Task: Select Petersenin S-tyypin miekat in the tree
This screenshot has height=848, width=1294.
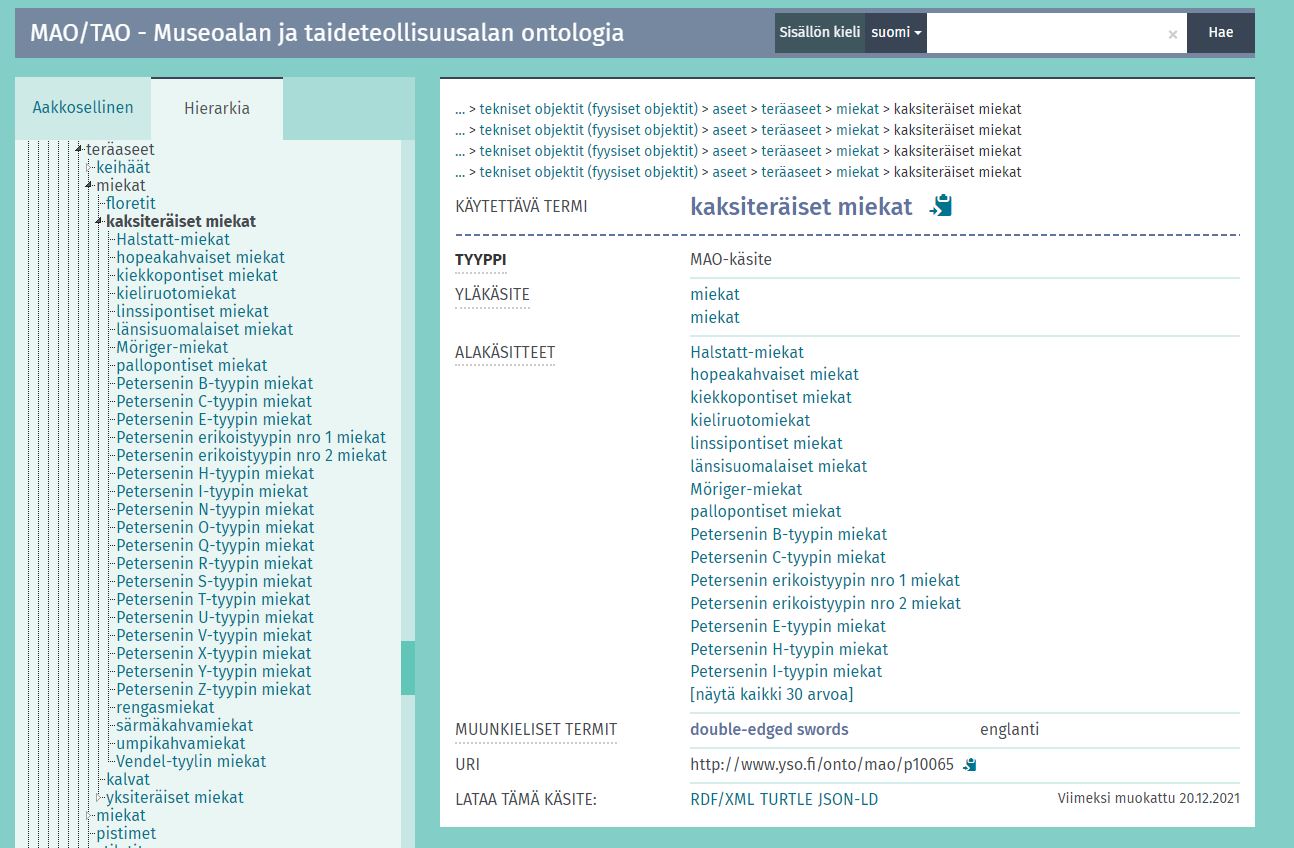Action: (x=214, y=581)
